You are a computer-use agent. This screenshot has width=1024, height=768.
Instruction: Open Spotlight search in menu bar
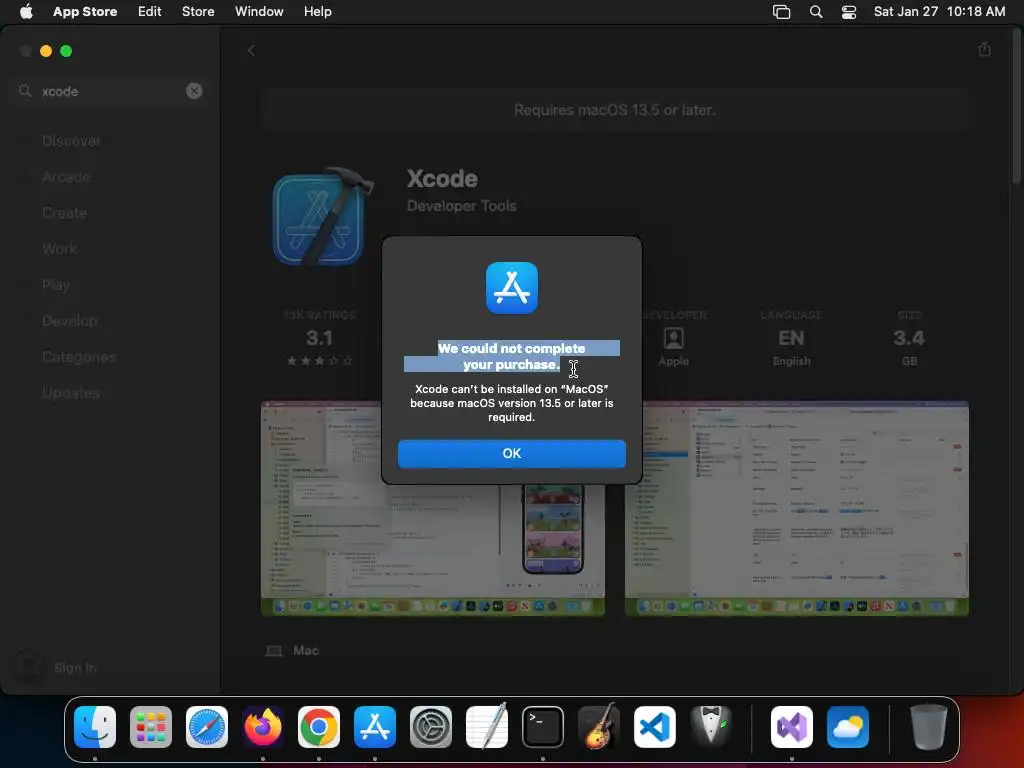pyautogui.click(x=816, y=11)
